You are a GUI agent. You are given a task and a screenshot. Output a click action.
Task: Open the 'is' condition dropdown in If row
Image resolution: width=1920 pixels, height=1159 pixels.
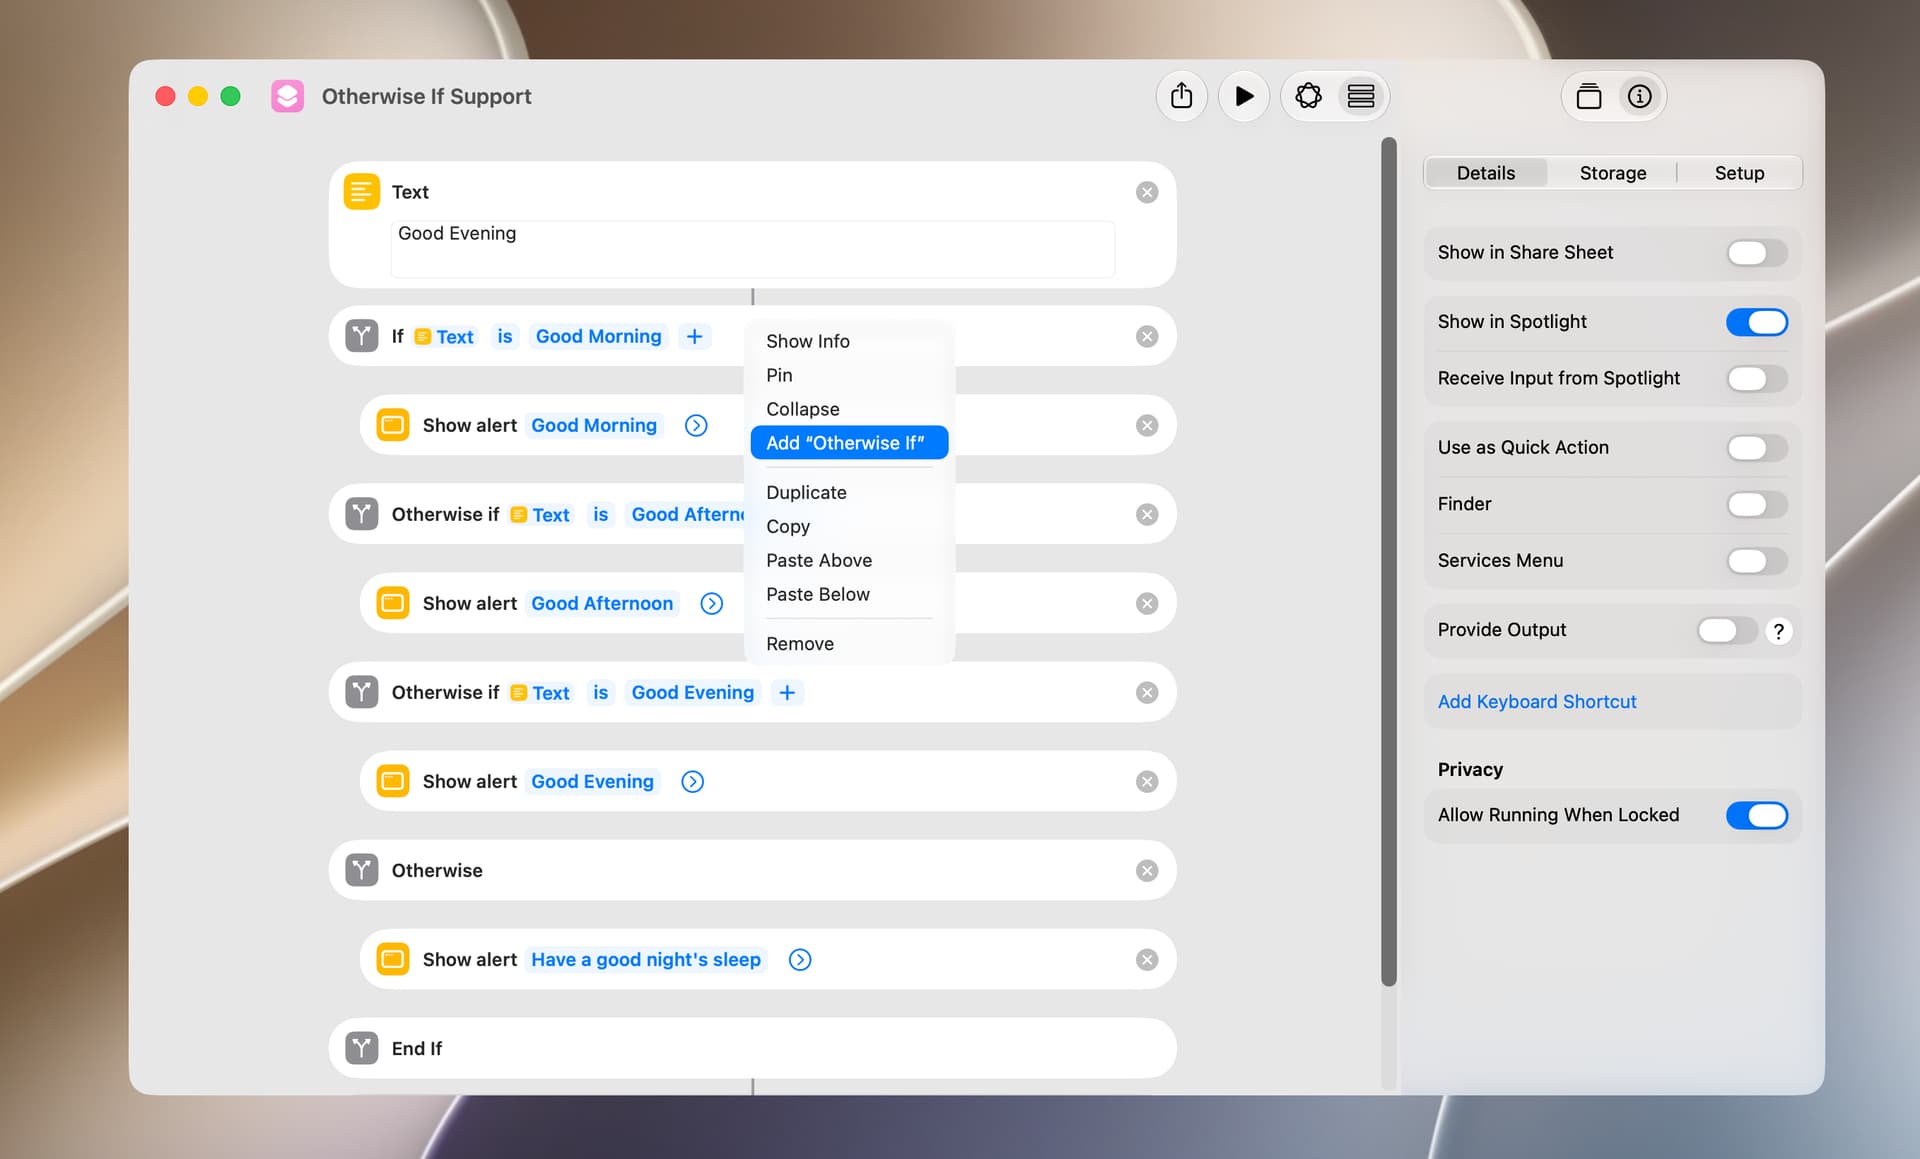tap(505, 336)
